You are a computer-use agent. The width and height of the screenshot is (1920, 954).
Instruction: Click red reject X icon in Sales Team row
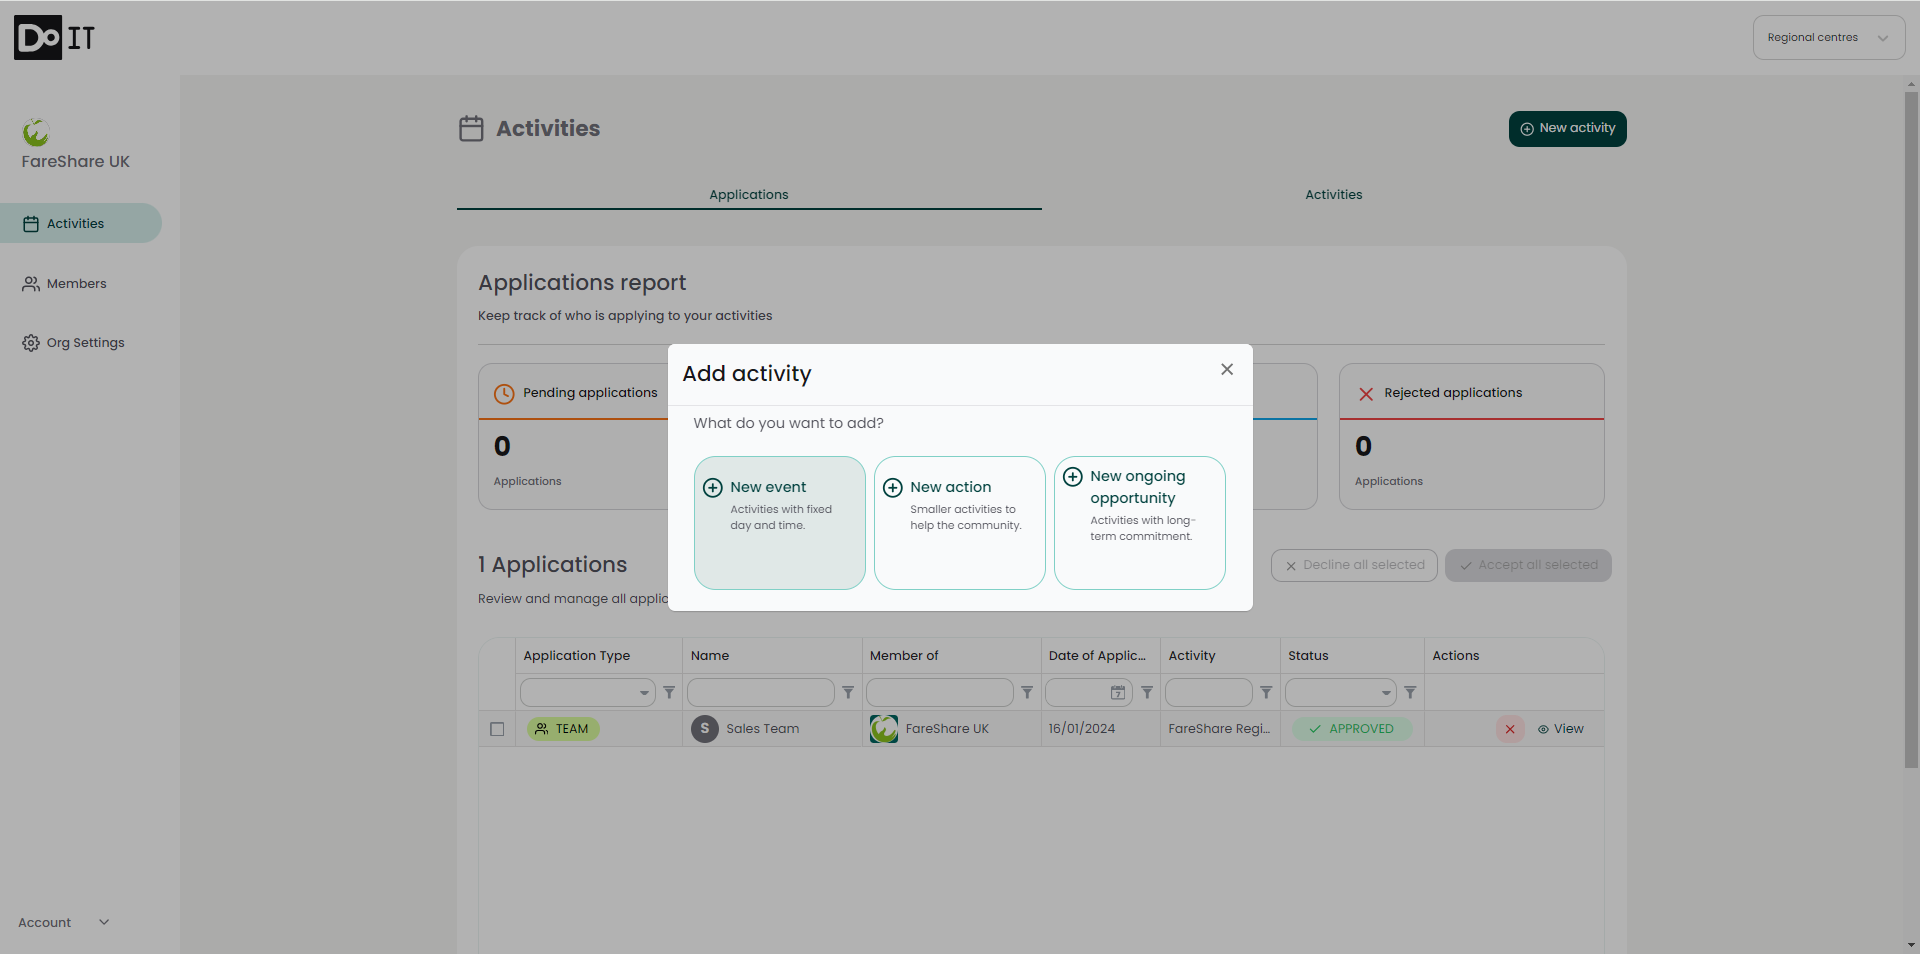pyautogui.click(x=1510, y=729)
